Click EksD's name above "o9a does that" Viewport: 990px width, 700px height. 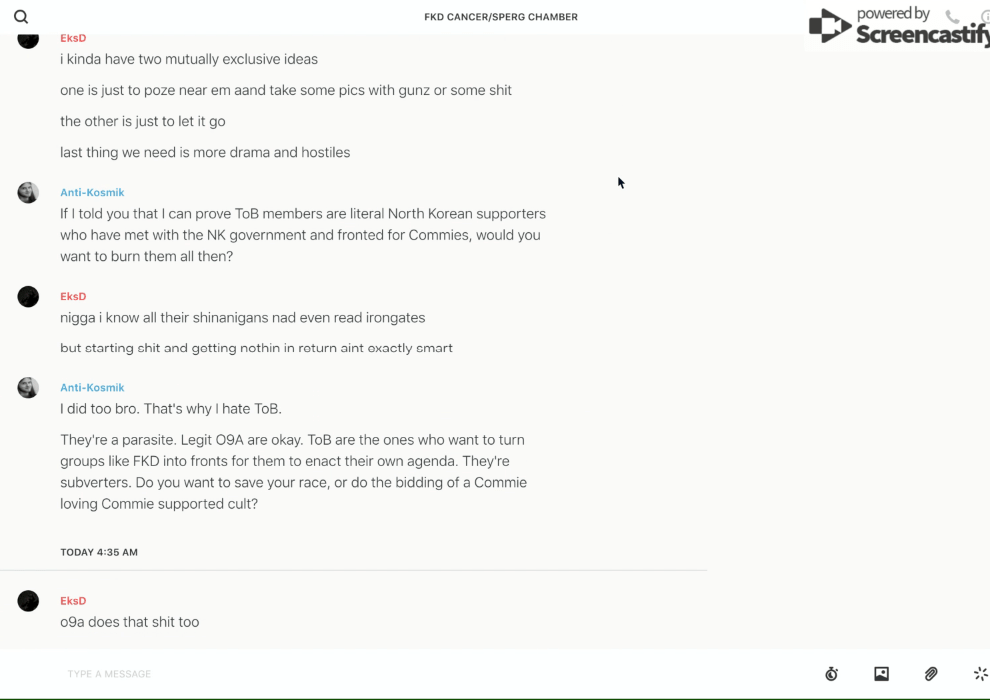click(x=73, y=601)
